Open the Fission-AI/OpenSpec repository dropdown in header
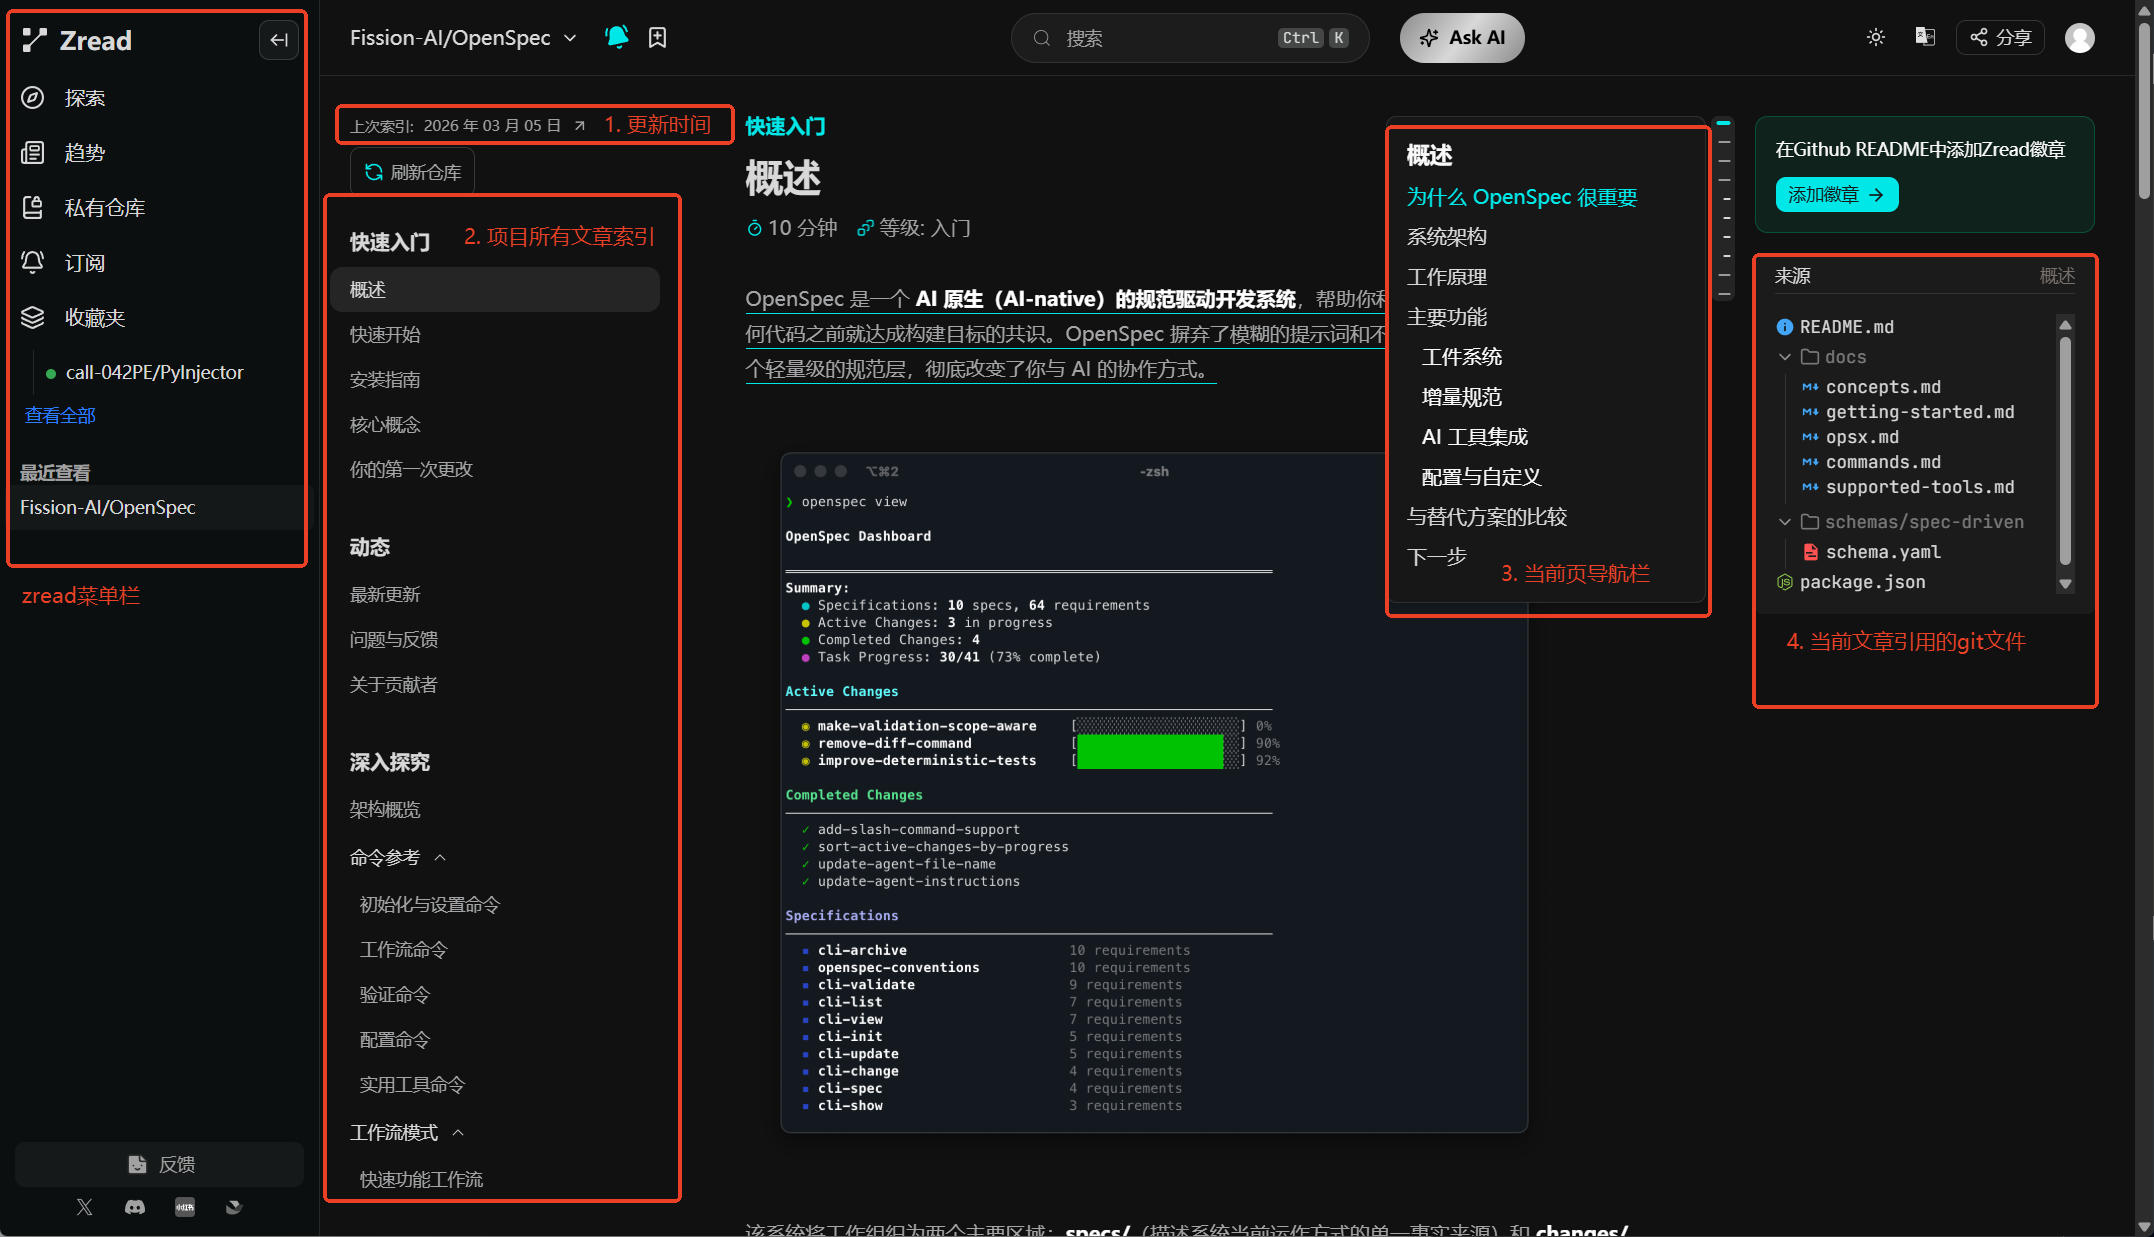 pyautogui.click(x=464, y=38)
